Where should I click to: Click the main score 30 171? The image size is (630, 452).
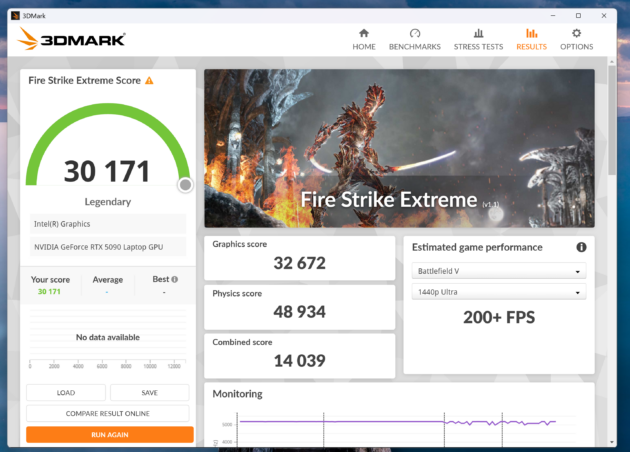[x=107, y=171]
